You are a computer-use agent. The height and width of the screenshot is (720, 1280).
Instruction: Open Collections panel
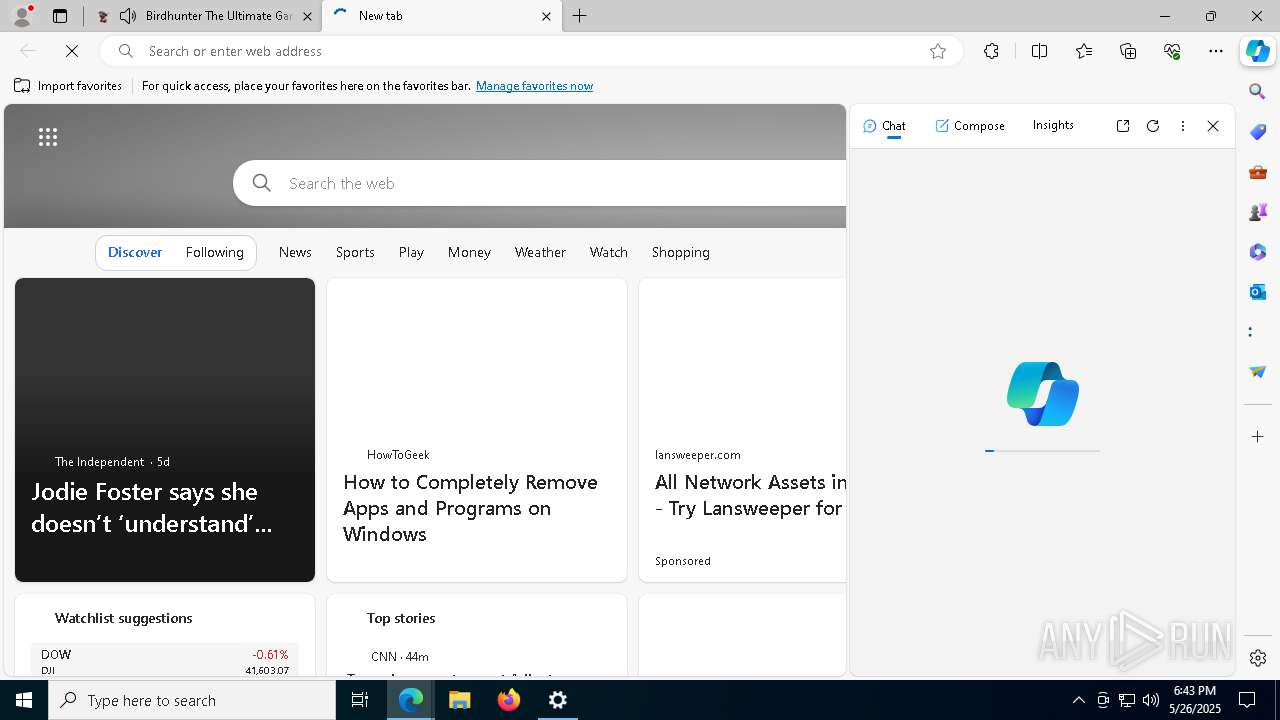coord(1128,51)
